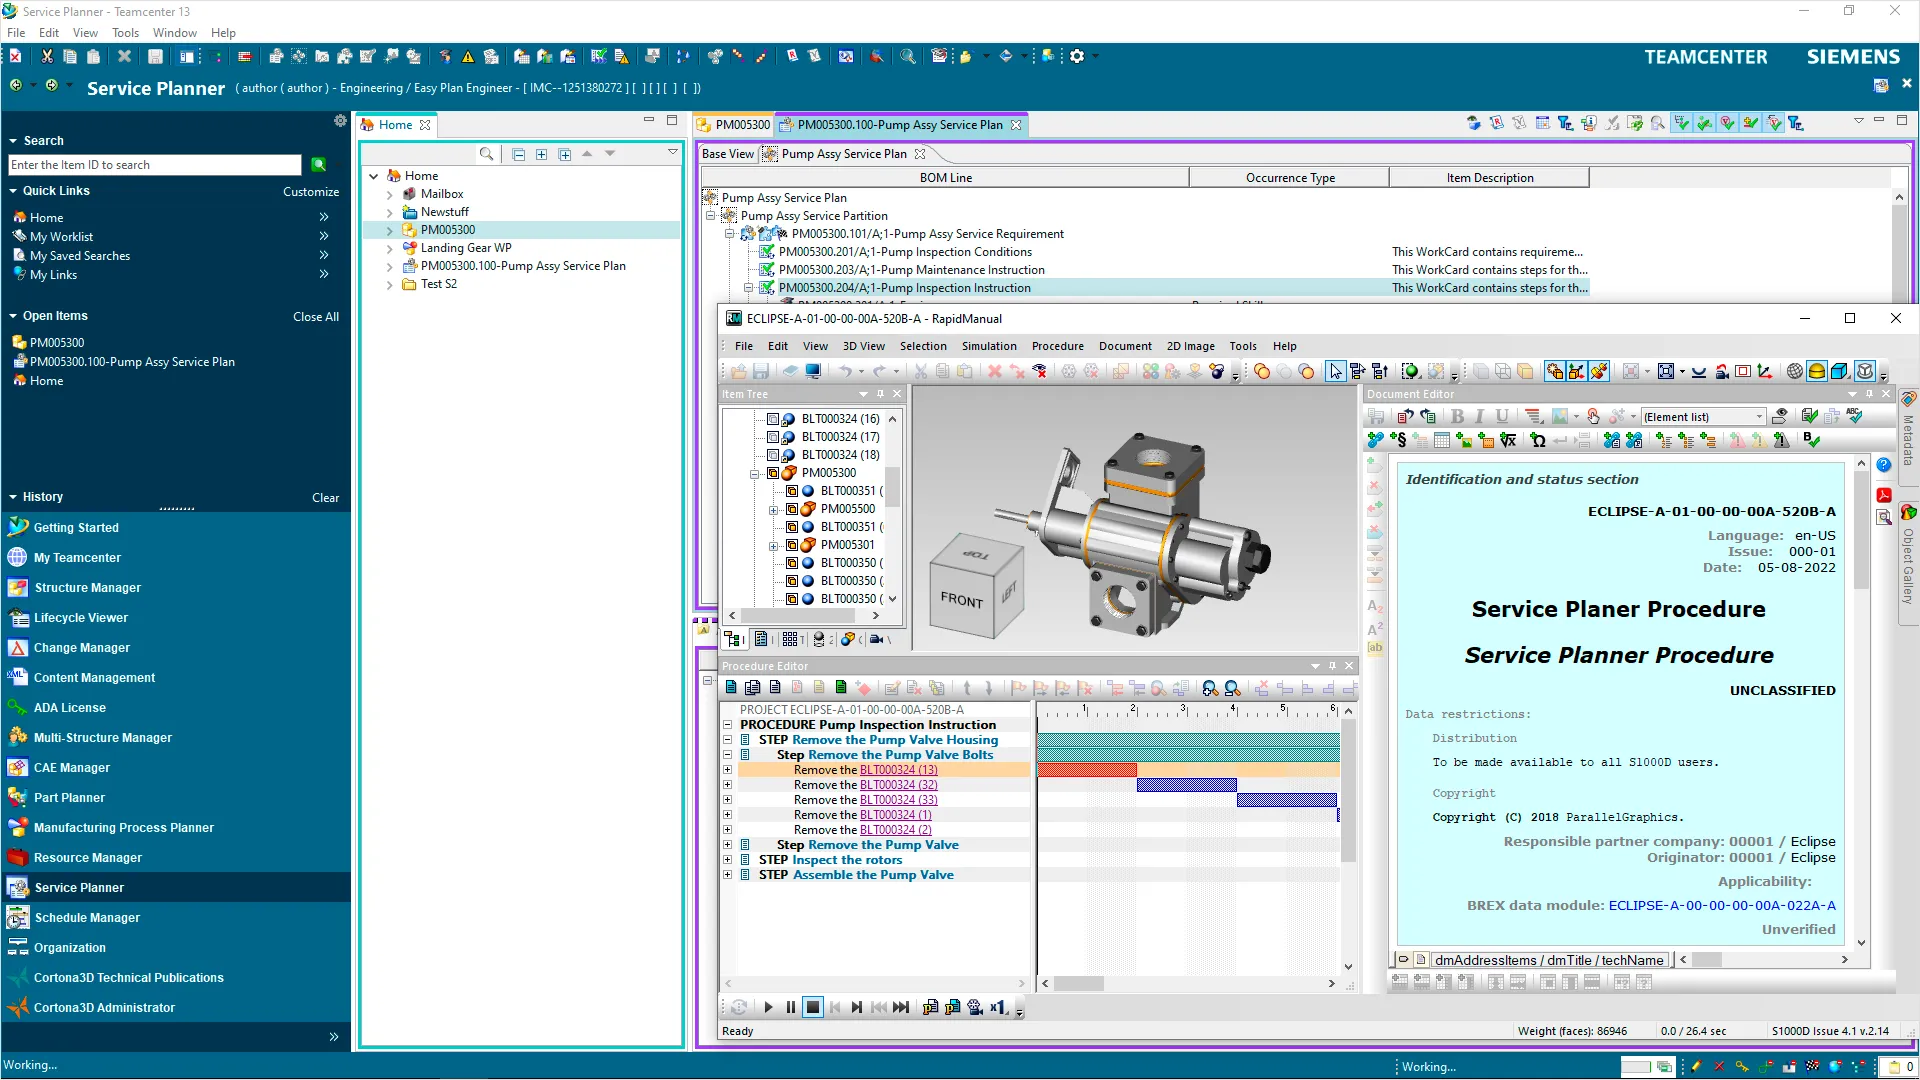Open the Simulation menu in RapidManual
1920x1080 pixels.
tap(989, 346)
